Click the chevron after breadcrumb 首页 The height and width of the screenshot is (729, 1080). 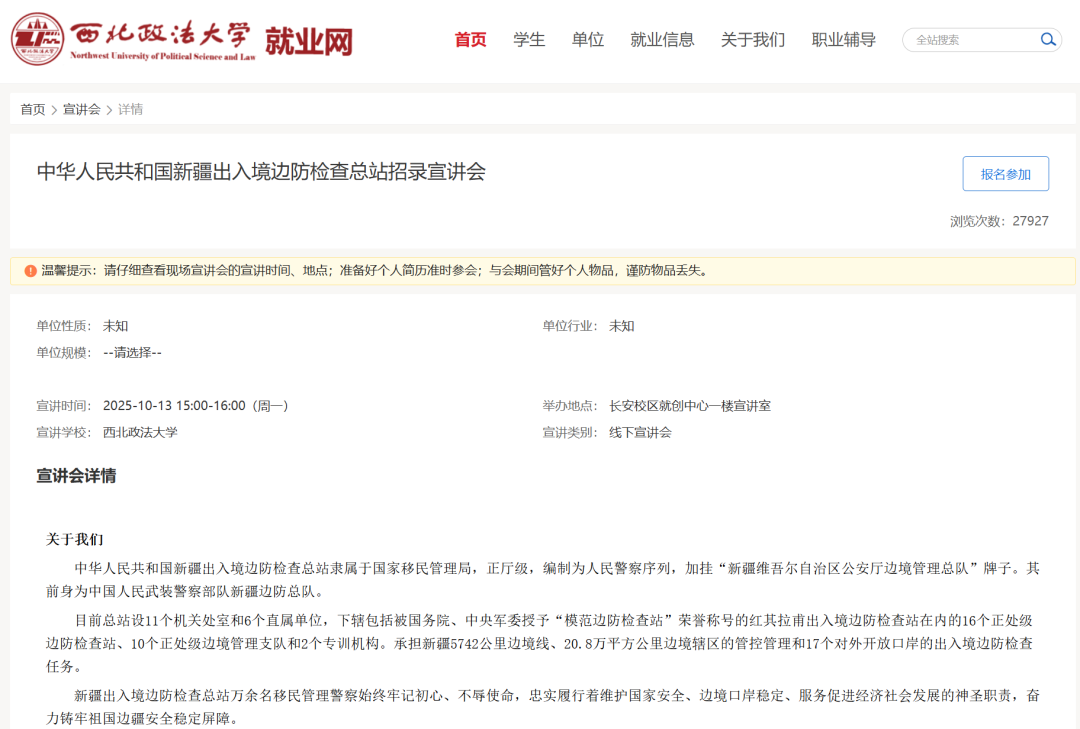click(54, 110)
